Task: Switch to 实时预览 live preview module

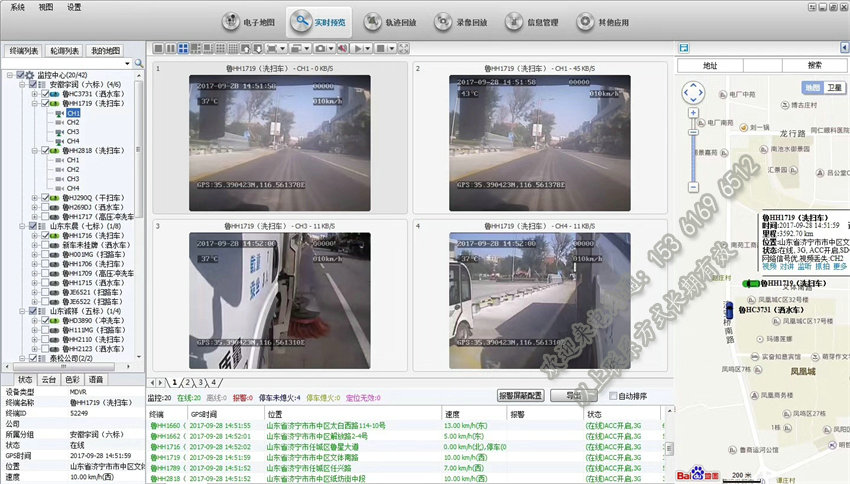Action: (x=319, y=22)
